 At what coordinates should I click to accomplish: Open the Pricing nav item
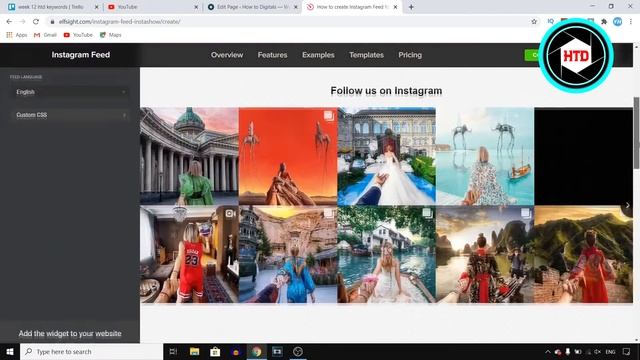(410, 55)
